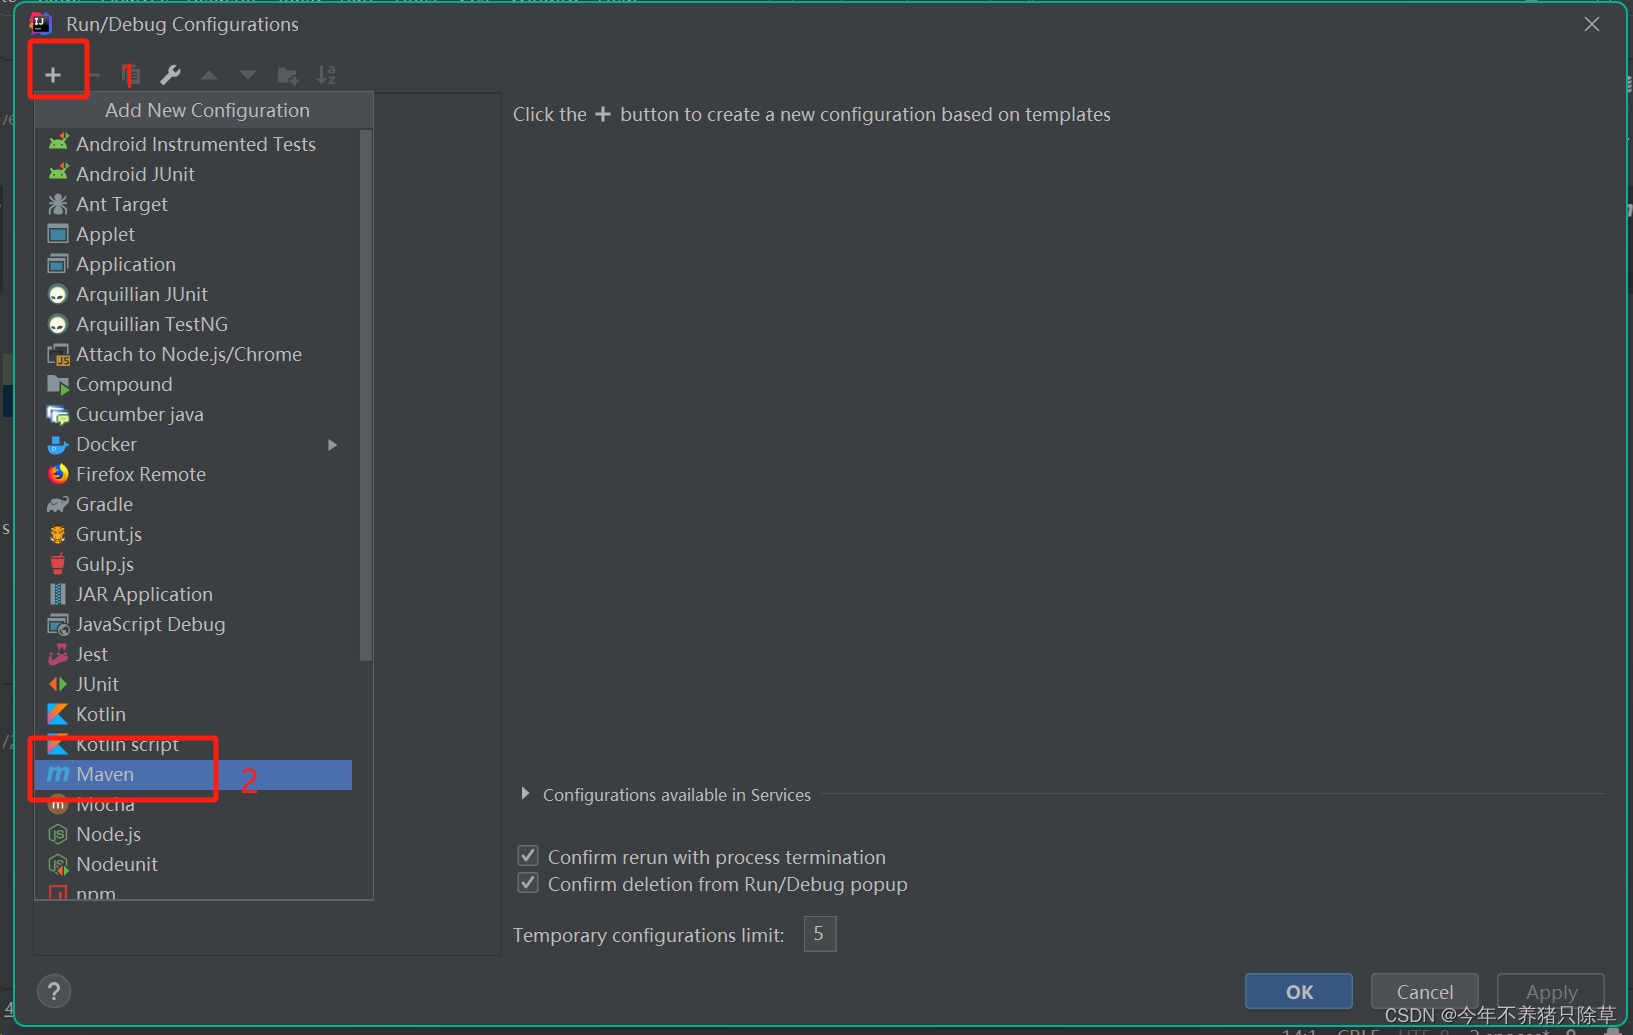
Task: Choose Gradle configuration type
Action: (x=194, y=504)
